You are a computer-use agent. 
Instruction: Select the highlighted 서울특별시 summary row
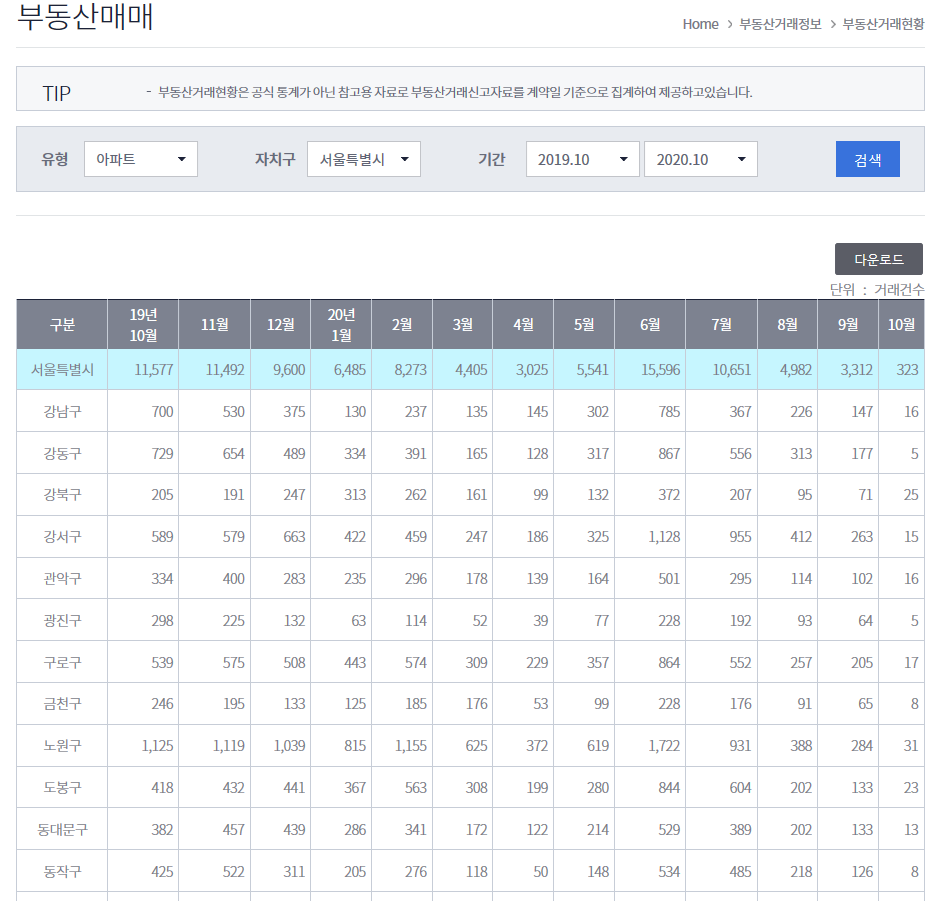(x=61, y=370)
